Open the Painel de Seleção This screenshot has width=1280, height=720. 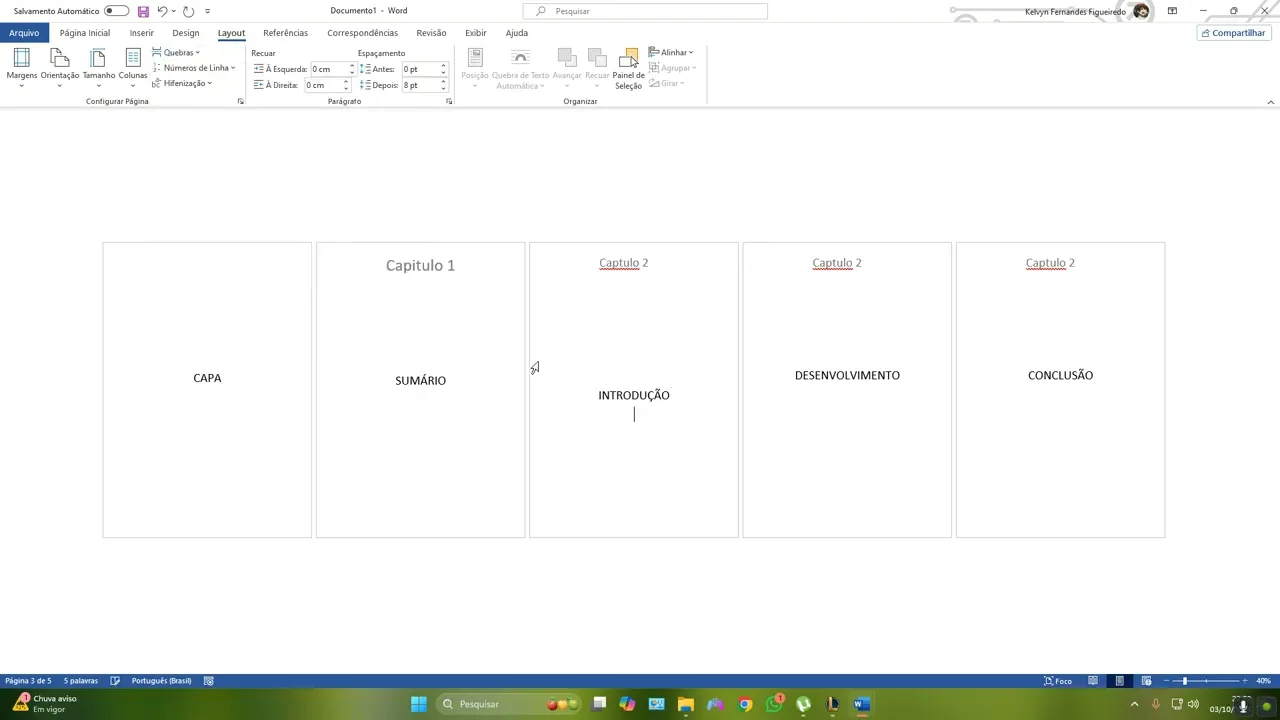(x=628, y=68)
